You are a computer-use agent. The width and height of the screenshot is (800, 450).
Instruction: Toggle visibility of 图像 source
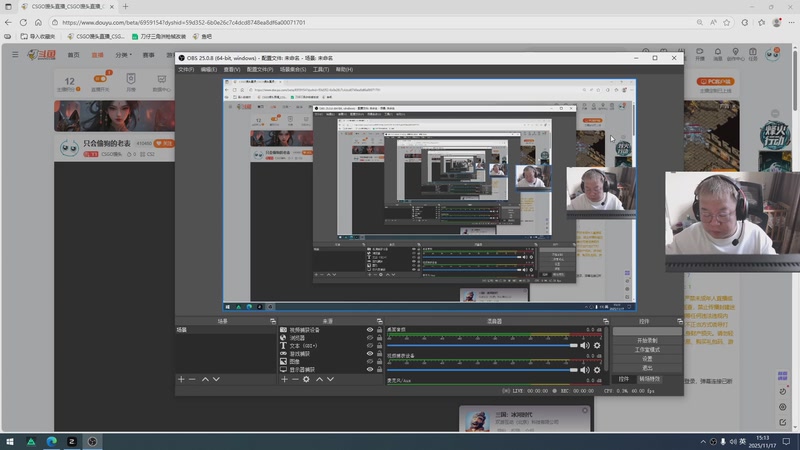click(x=370, y=361)
